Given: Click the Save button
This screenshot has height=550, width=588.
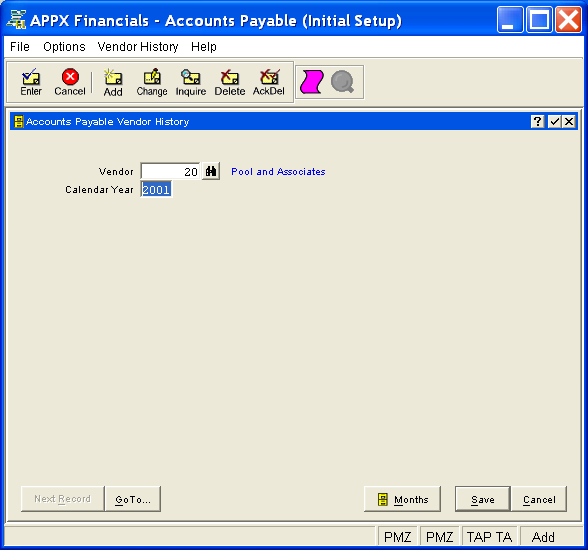Looking at the screenshot, I should (x=483, y=499).
